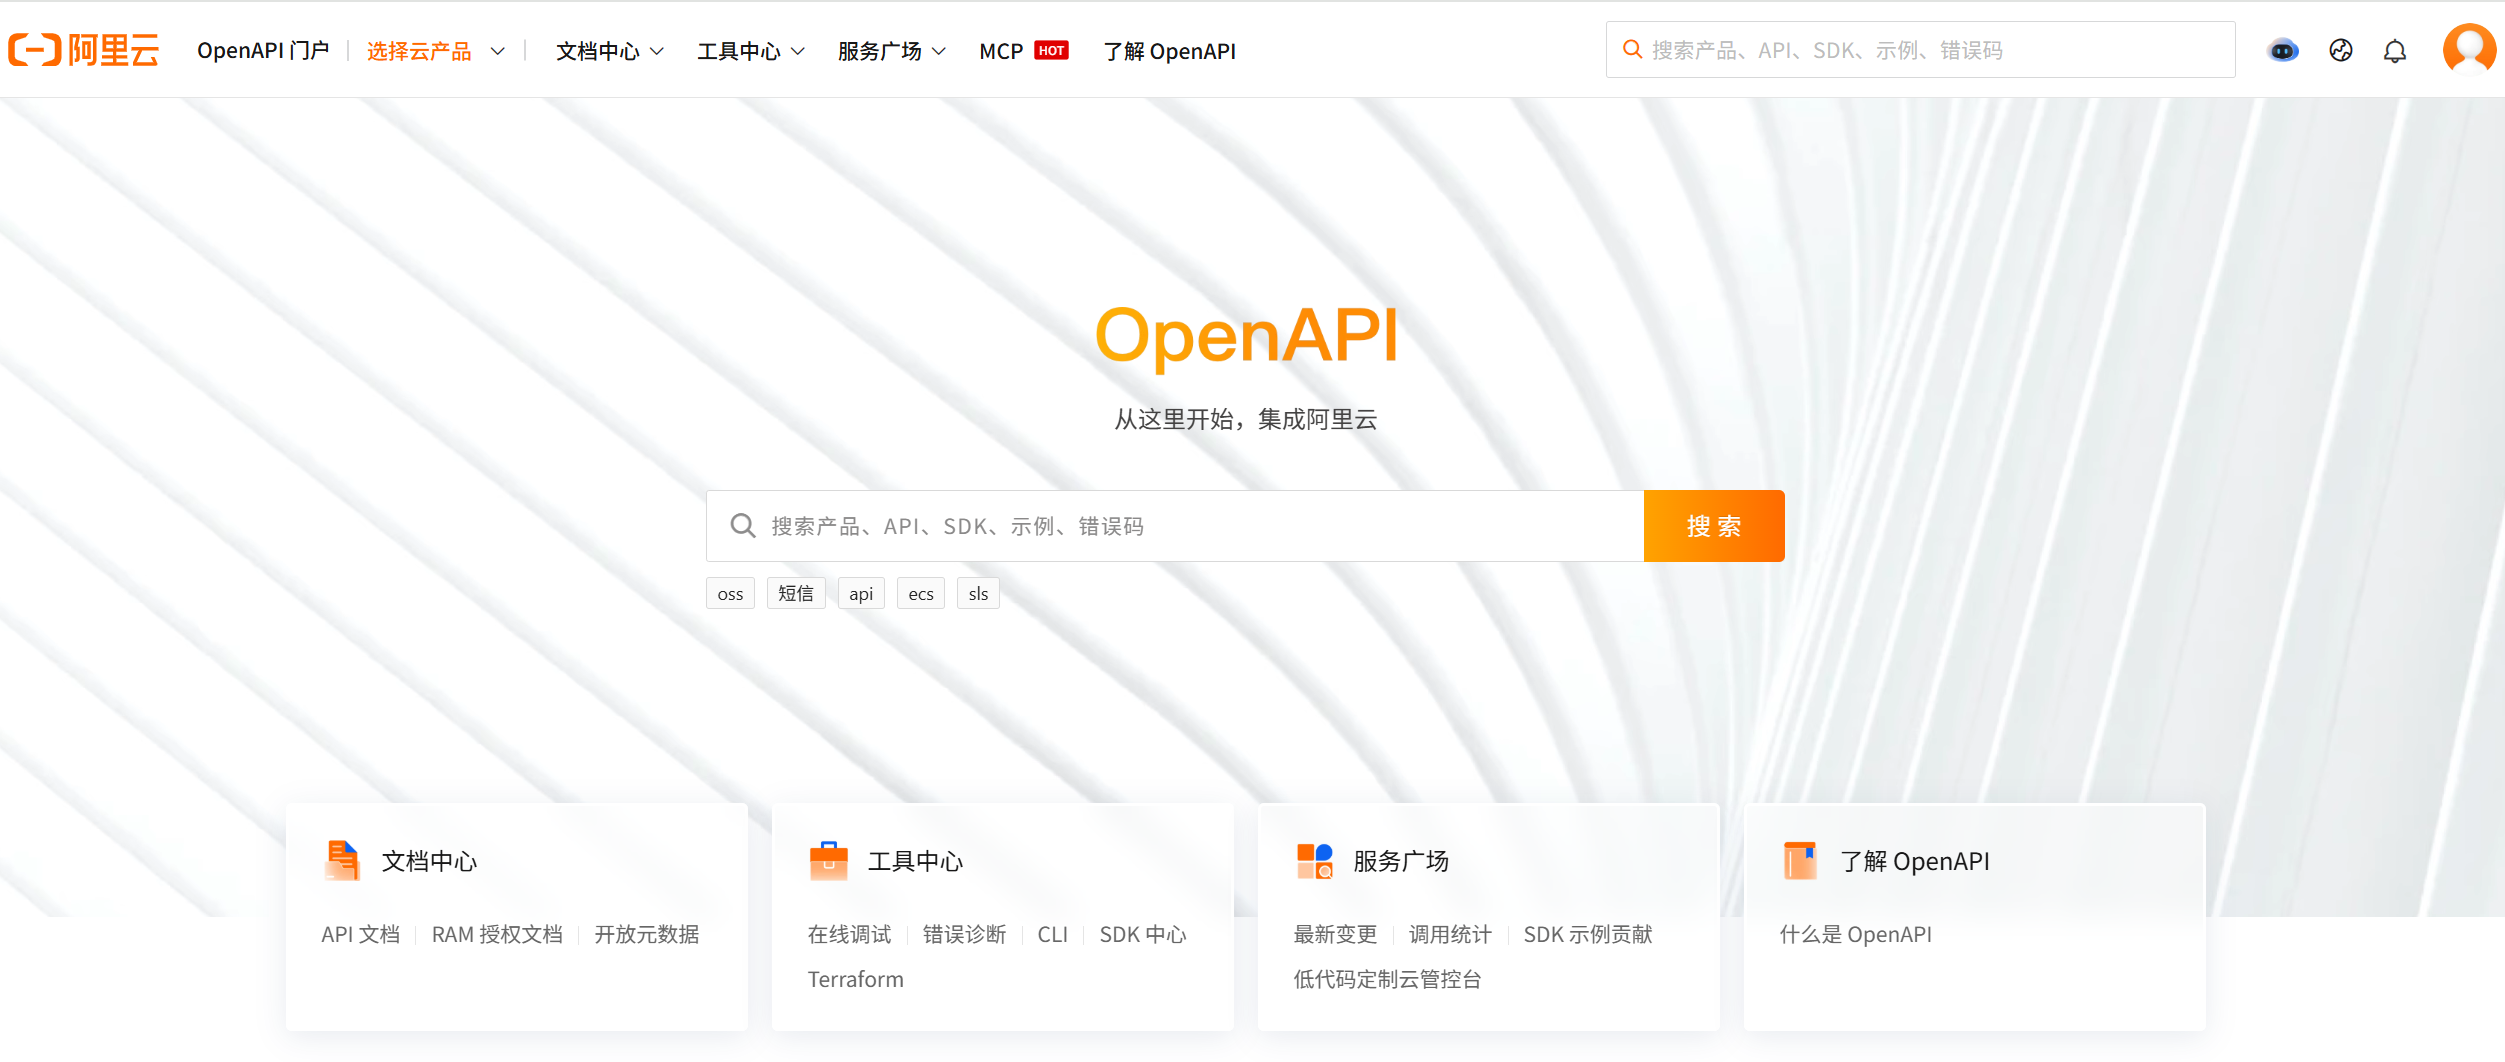Viewport: 2505px width, 1062px height.
Task: Click the 了解 OpenAPI card title
Action: point(1915,861)
